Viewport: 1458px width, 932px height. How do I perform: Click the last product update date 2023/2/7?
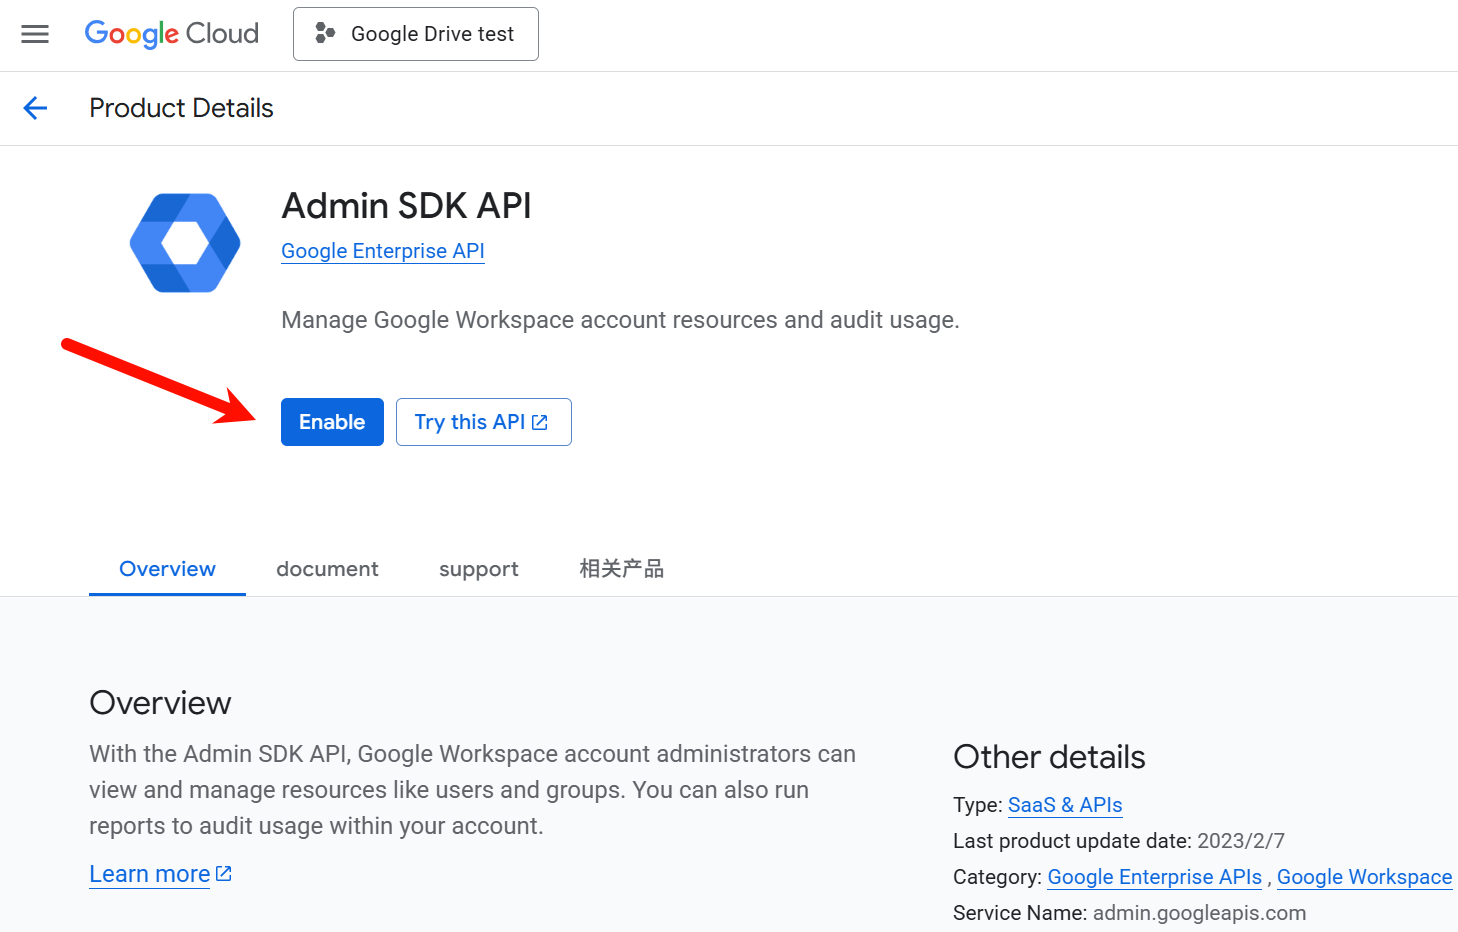pyautogui.click(x=1241, y=841)
